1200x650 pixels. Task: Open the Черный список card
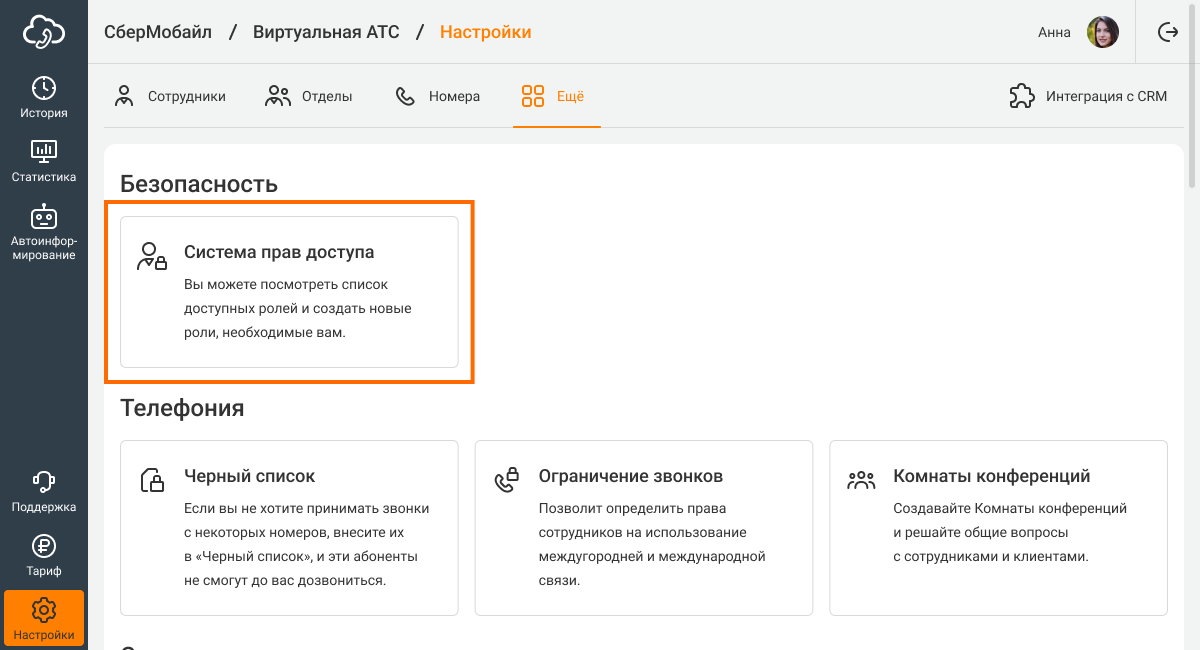pyautogui.click(x=289, y=527)
